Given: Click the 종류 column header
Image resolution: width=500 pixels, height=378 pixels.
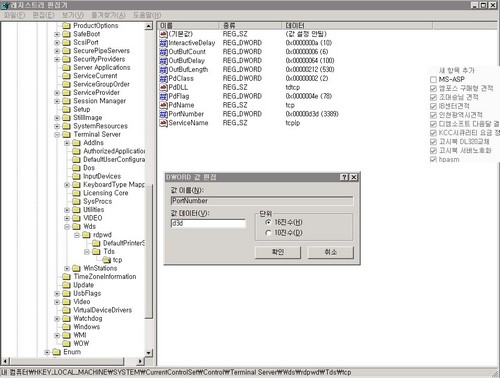Looking at the screenshot, I should 251,26.
